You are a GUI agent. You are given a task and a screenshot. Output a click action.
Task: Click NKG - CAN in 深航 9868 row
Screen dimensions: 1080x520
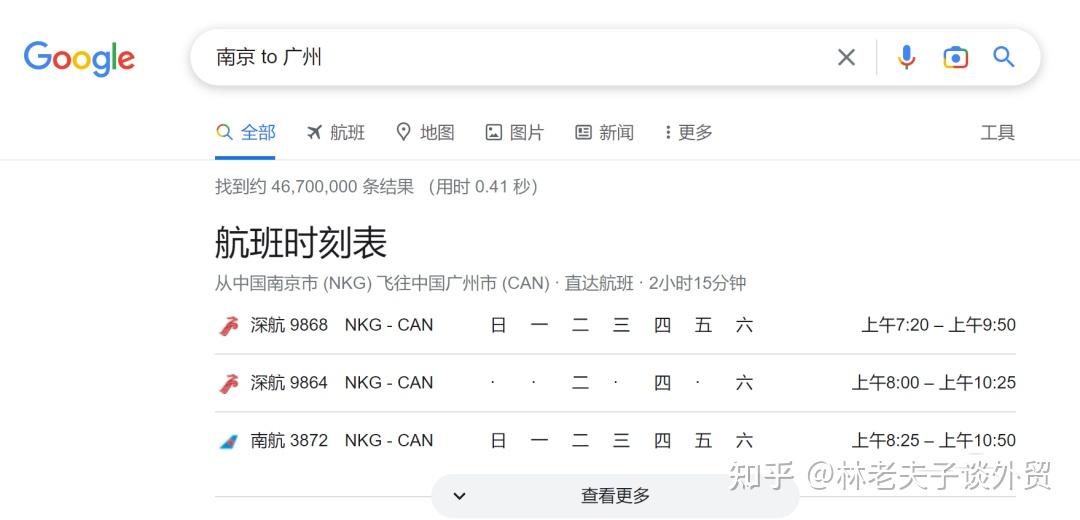coord(389,325)
